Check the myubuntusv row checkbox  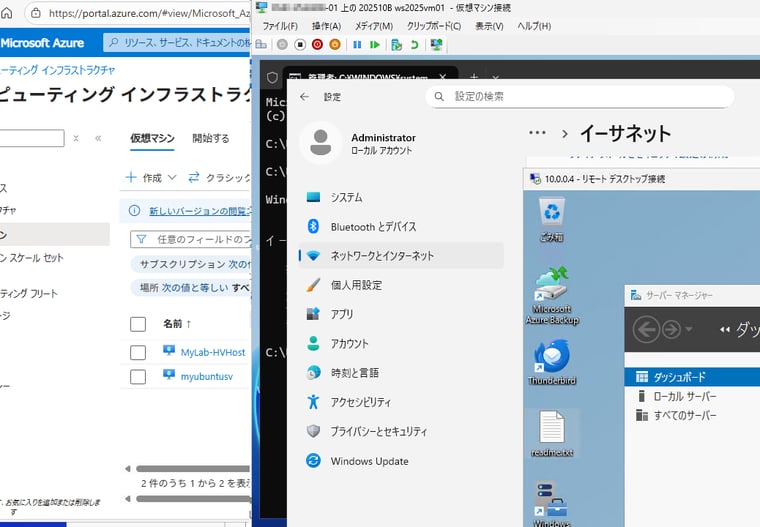[138, 377]
